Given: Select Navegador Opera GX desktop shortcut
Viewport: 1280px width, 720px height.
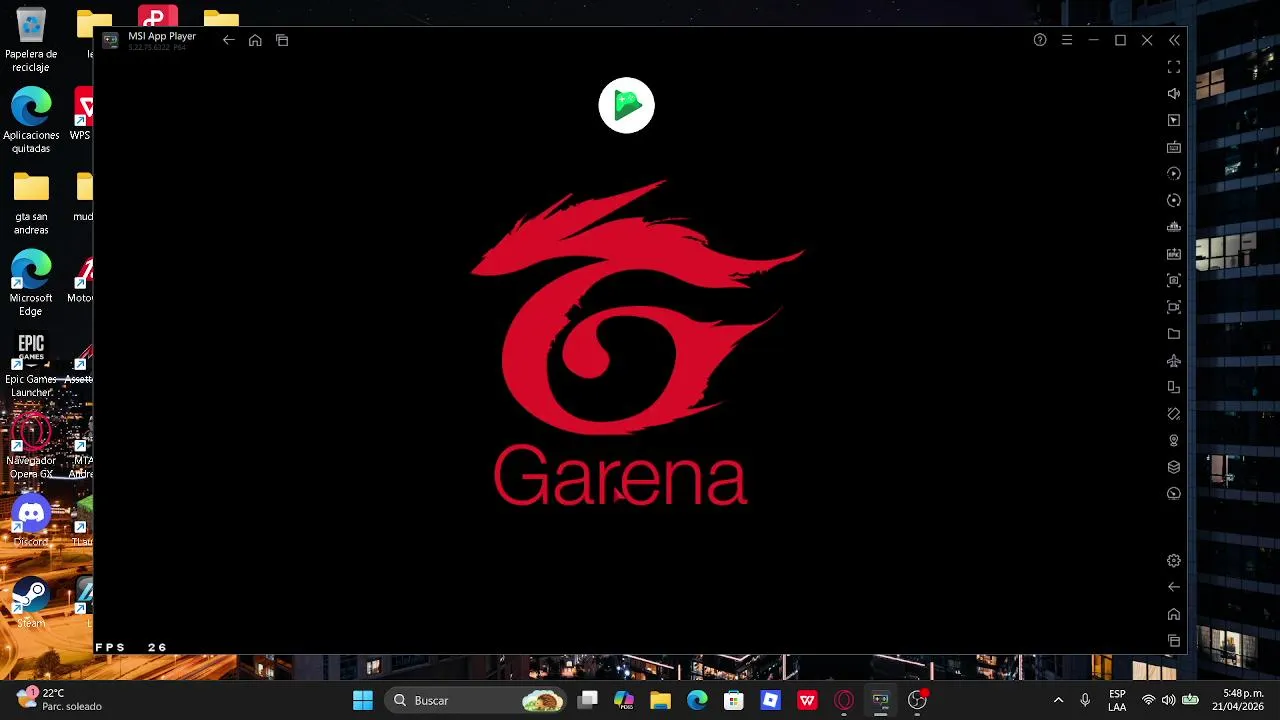Looking at the screenshot, I should tap(31, 446).
